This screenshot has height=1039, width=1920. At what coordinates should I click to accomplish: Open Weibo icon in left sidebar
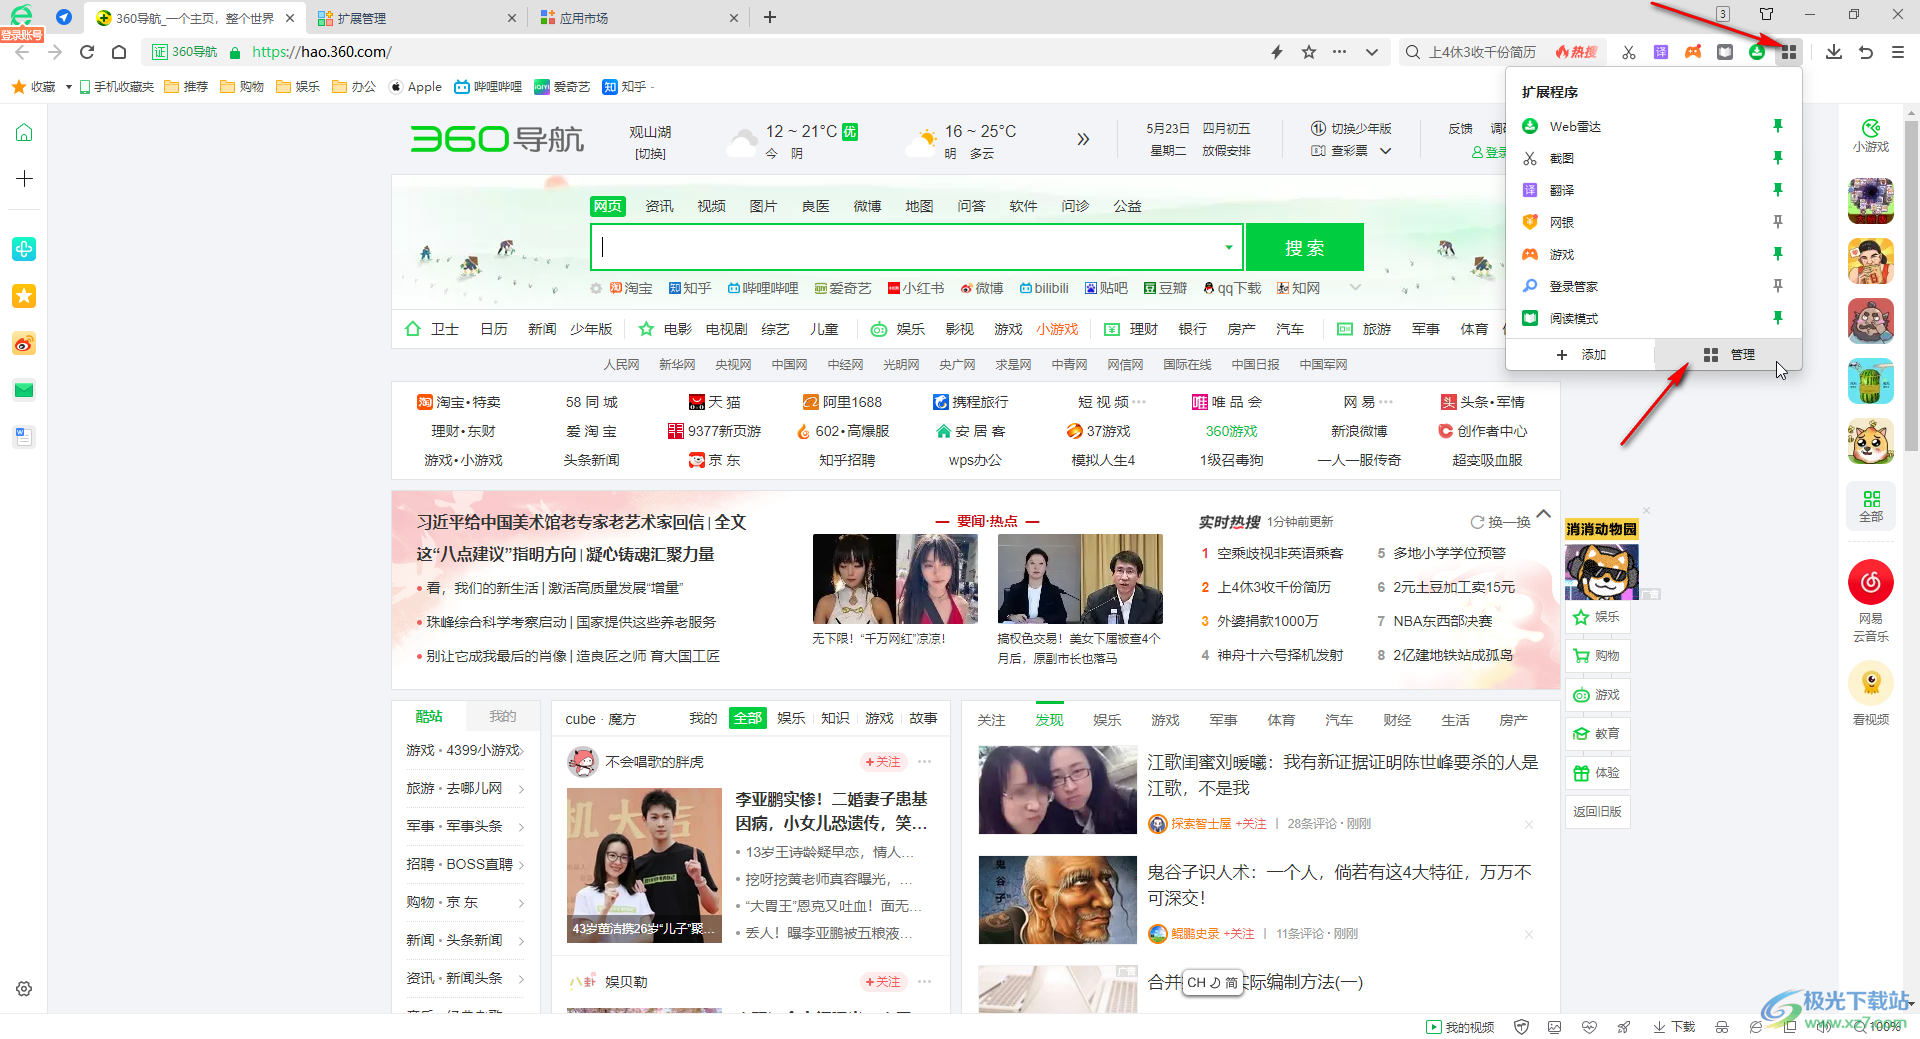(x=24, y=344)
